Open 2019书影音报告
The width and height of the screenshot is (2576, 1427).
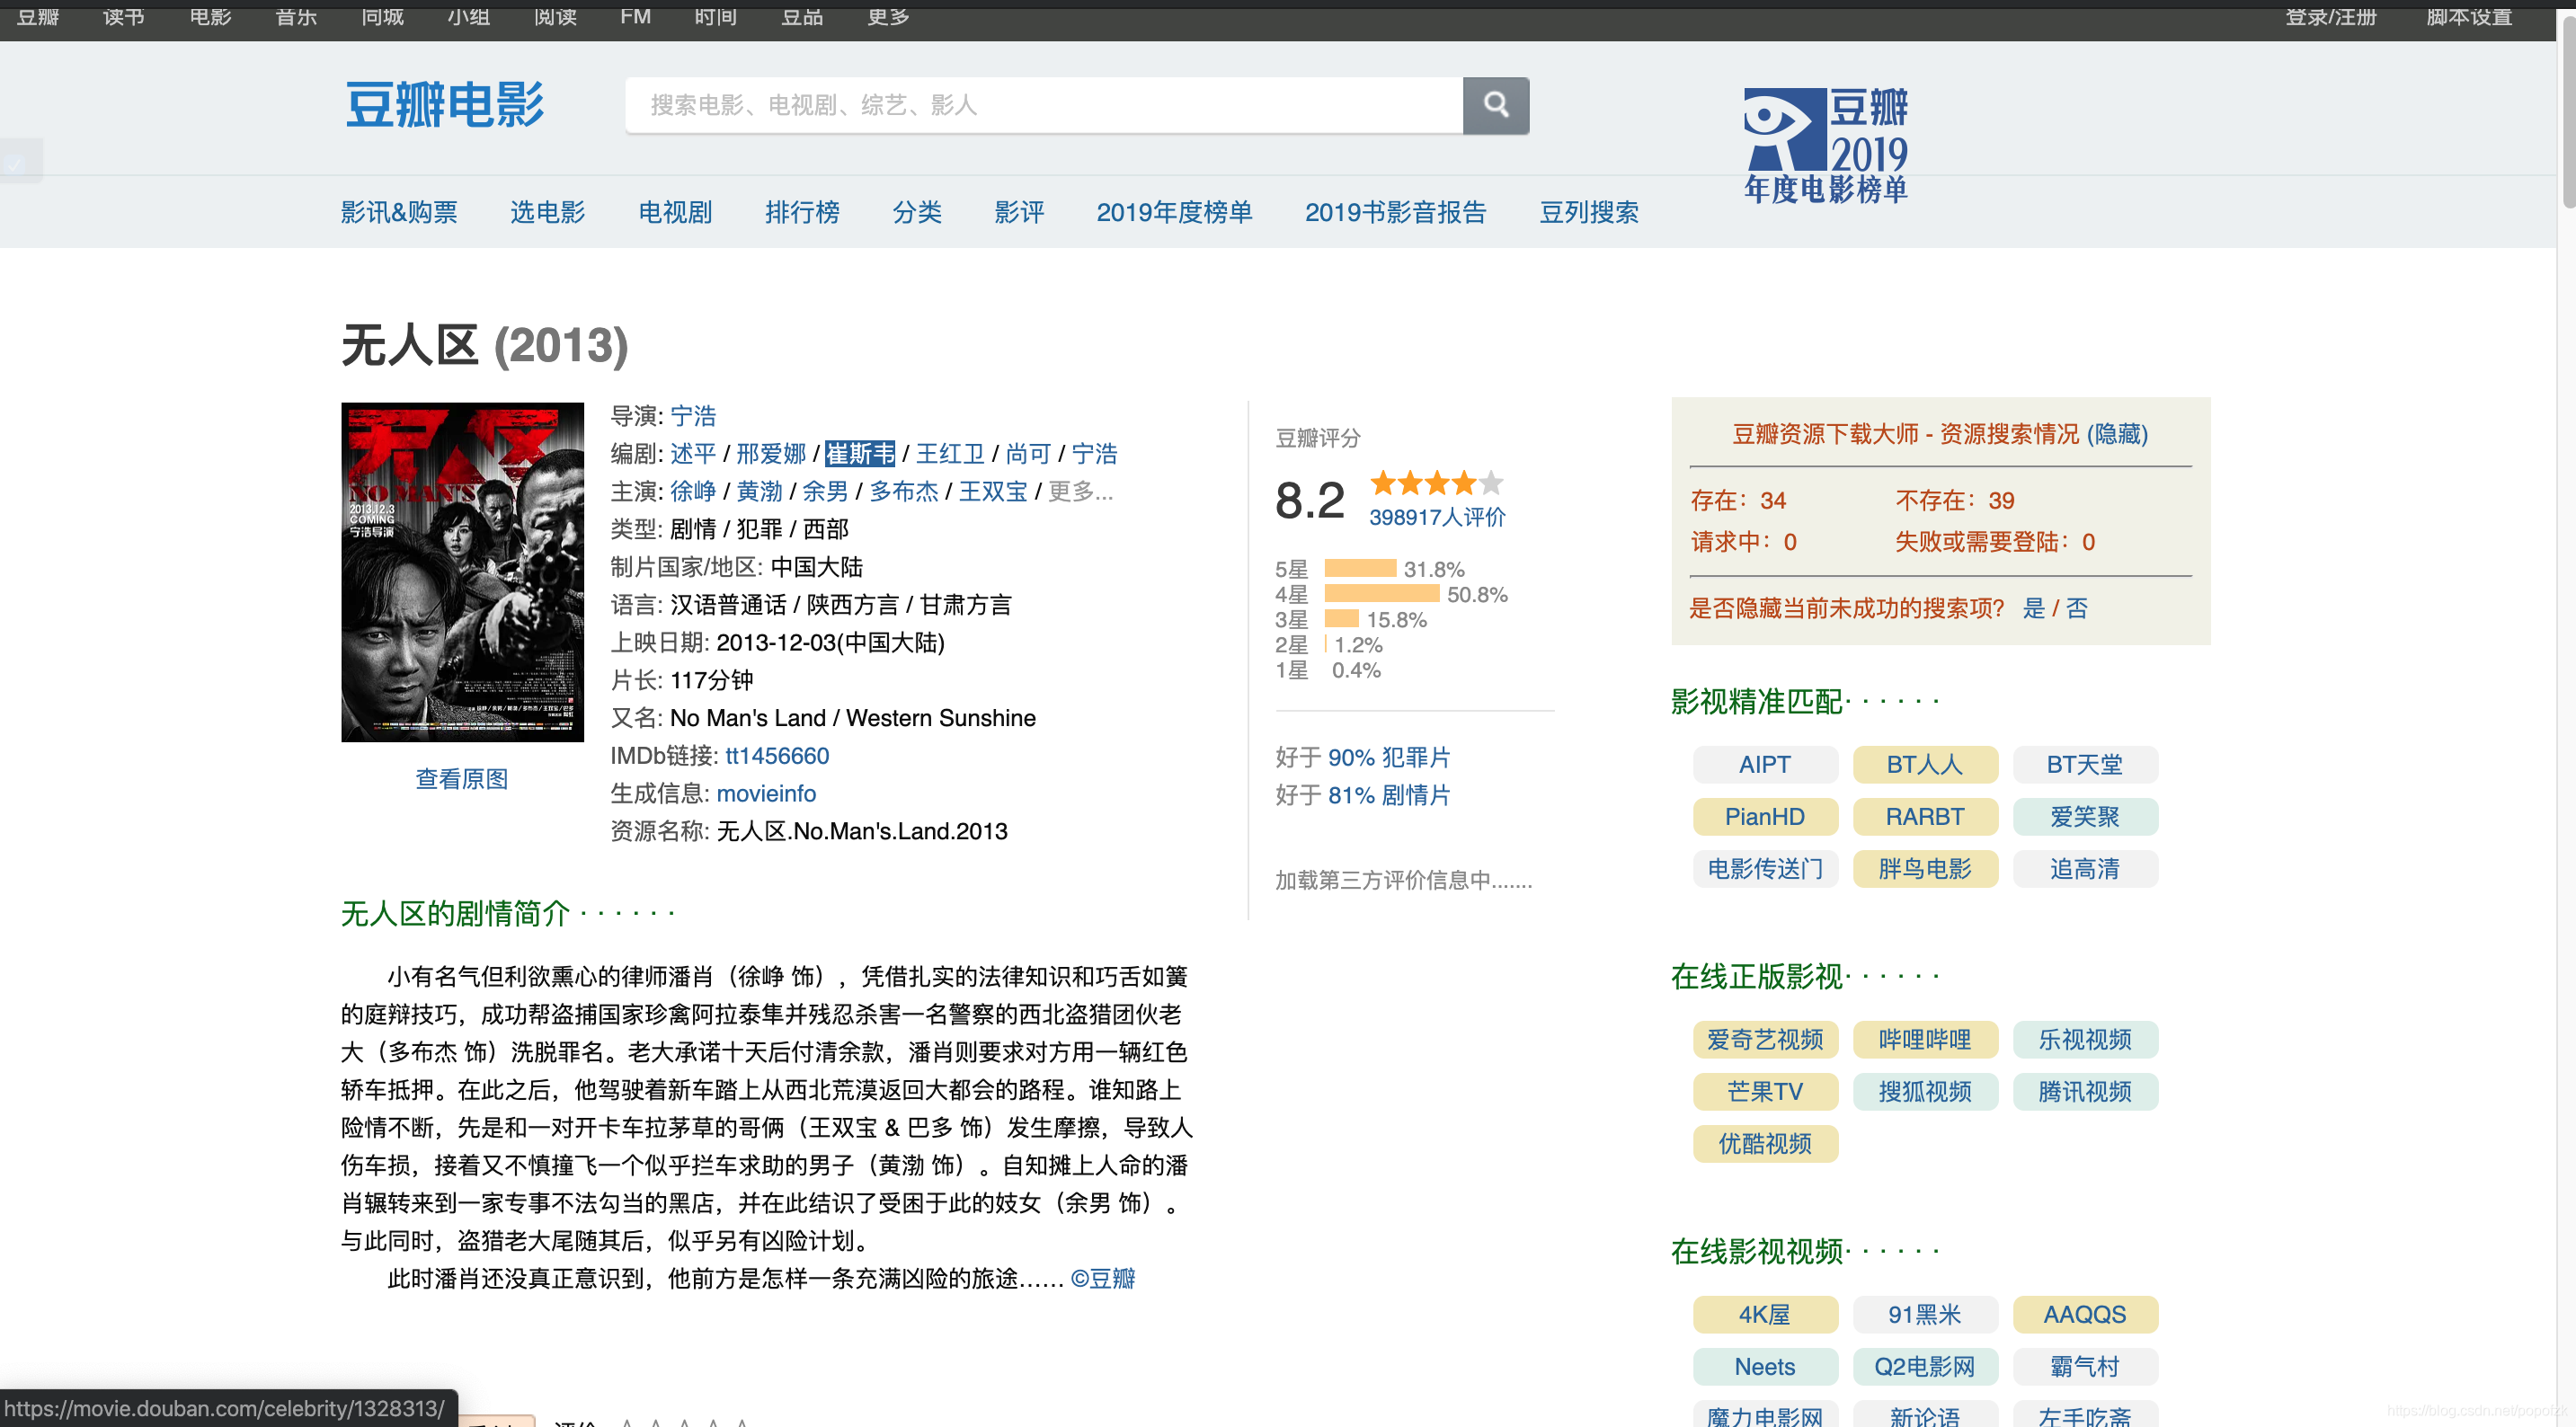click(1395, 212)
